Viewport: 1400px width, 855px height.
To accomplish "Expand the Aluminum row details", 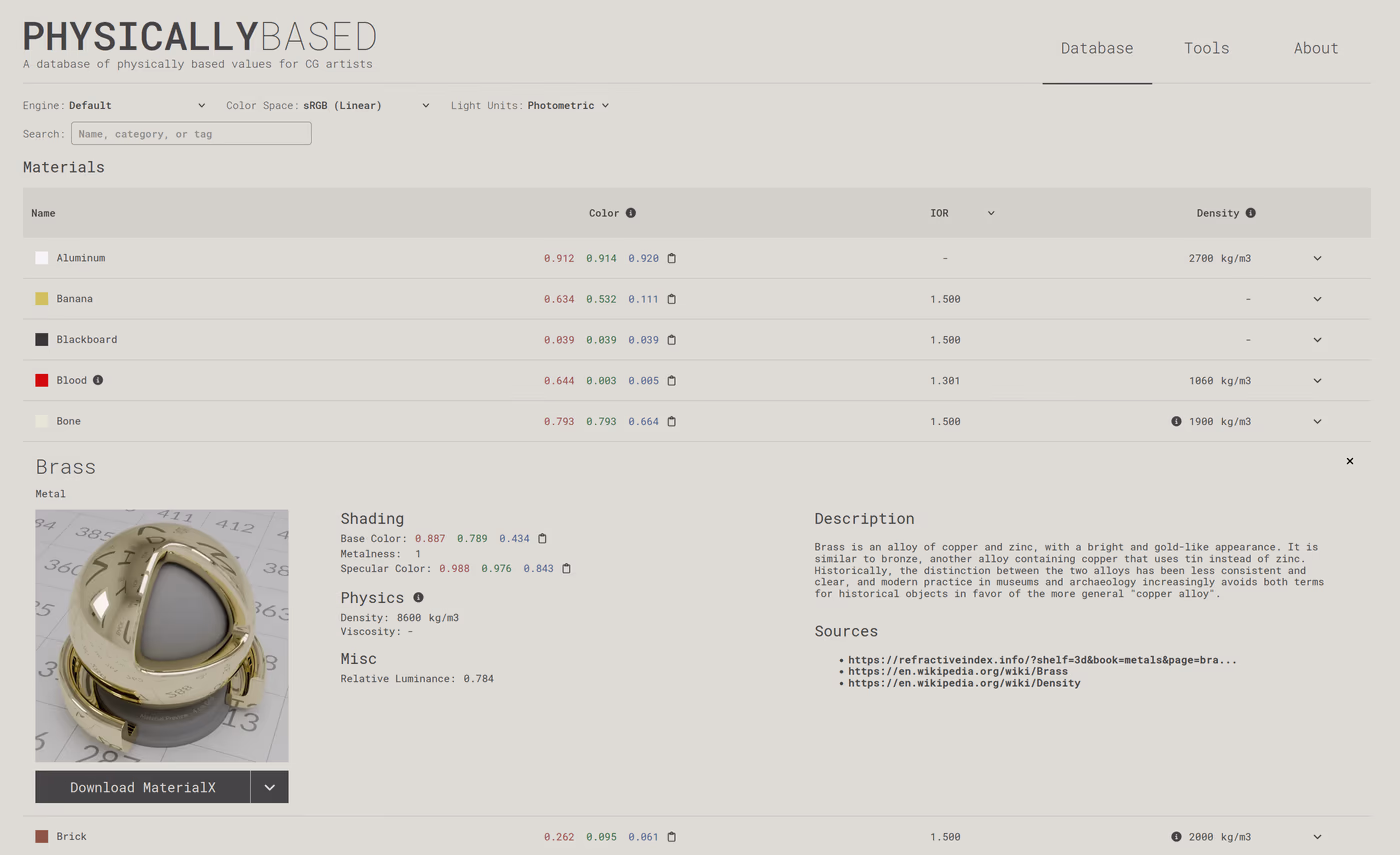I will (x=1317, y=258).
